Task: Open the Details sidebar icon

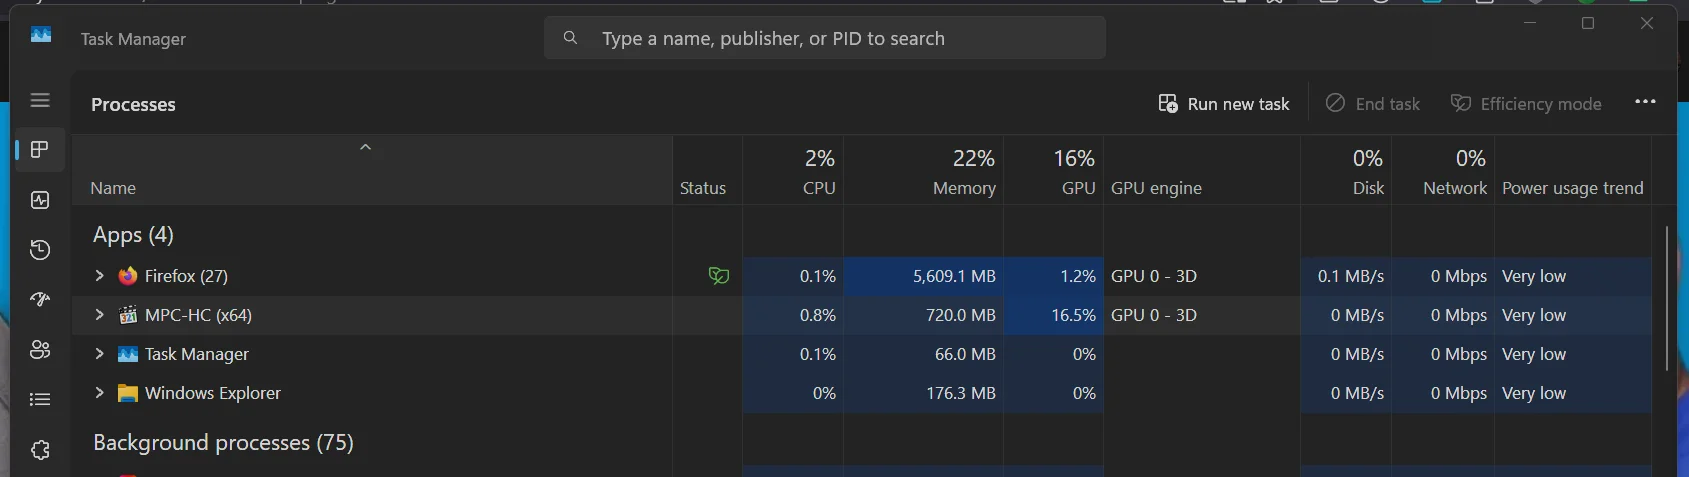Action: [40, 400]
